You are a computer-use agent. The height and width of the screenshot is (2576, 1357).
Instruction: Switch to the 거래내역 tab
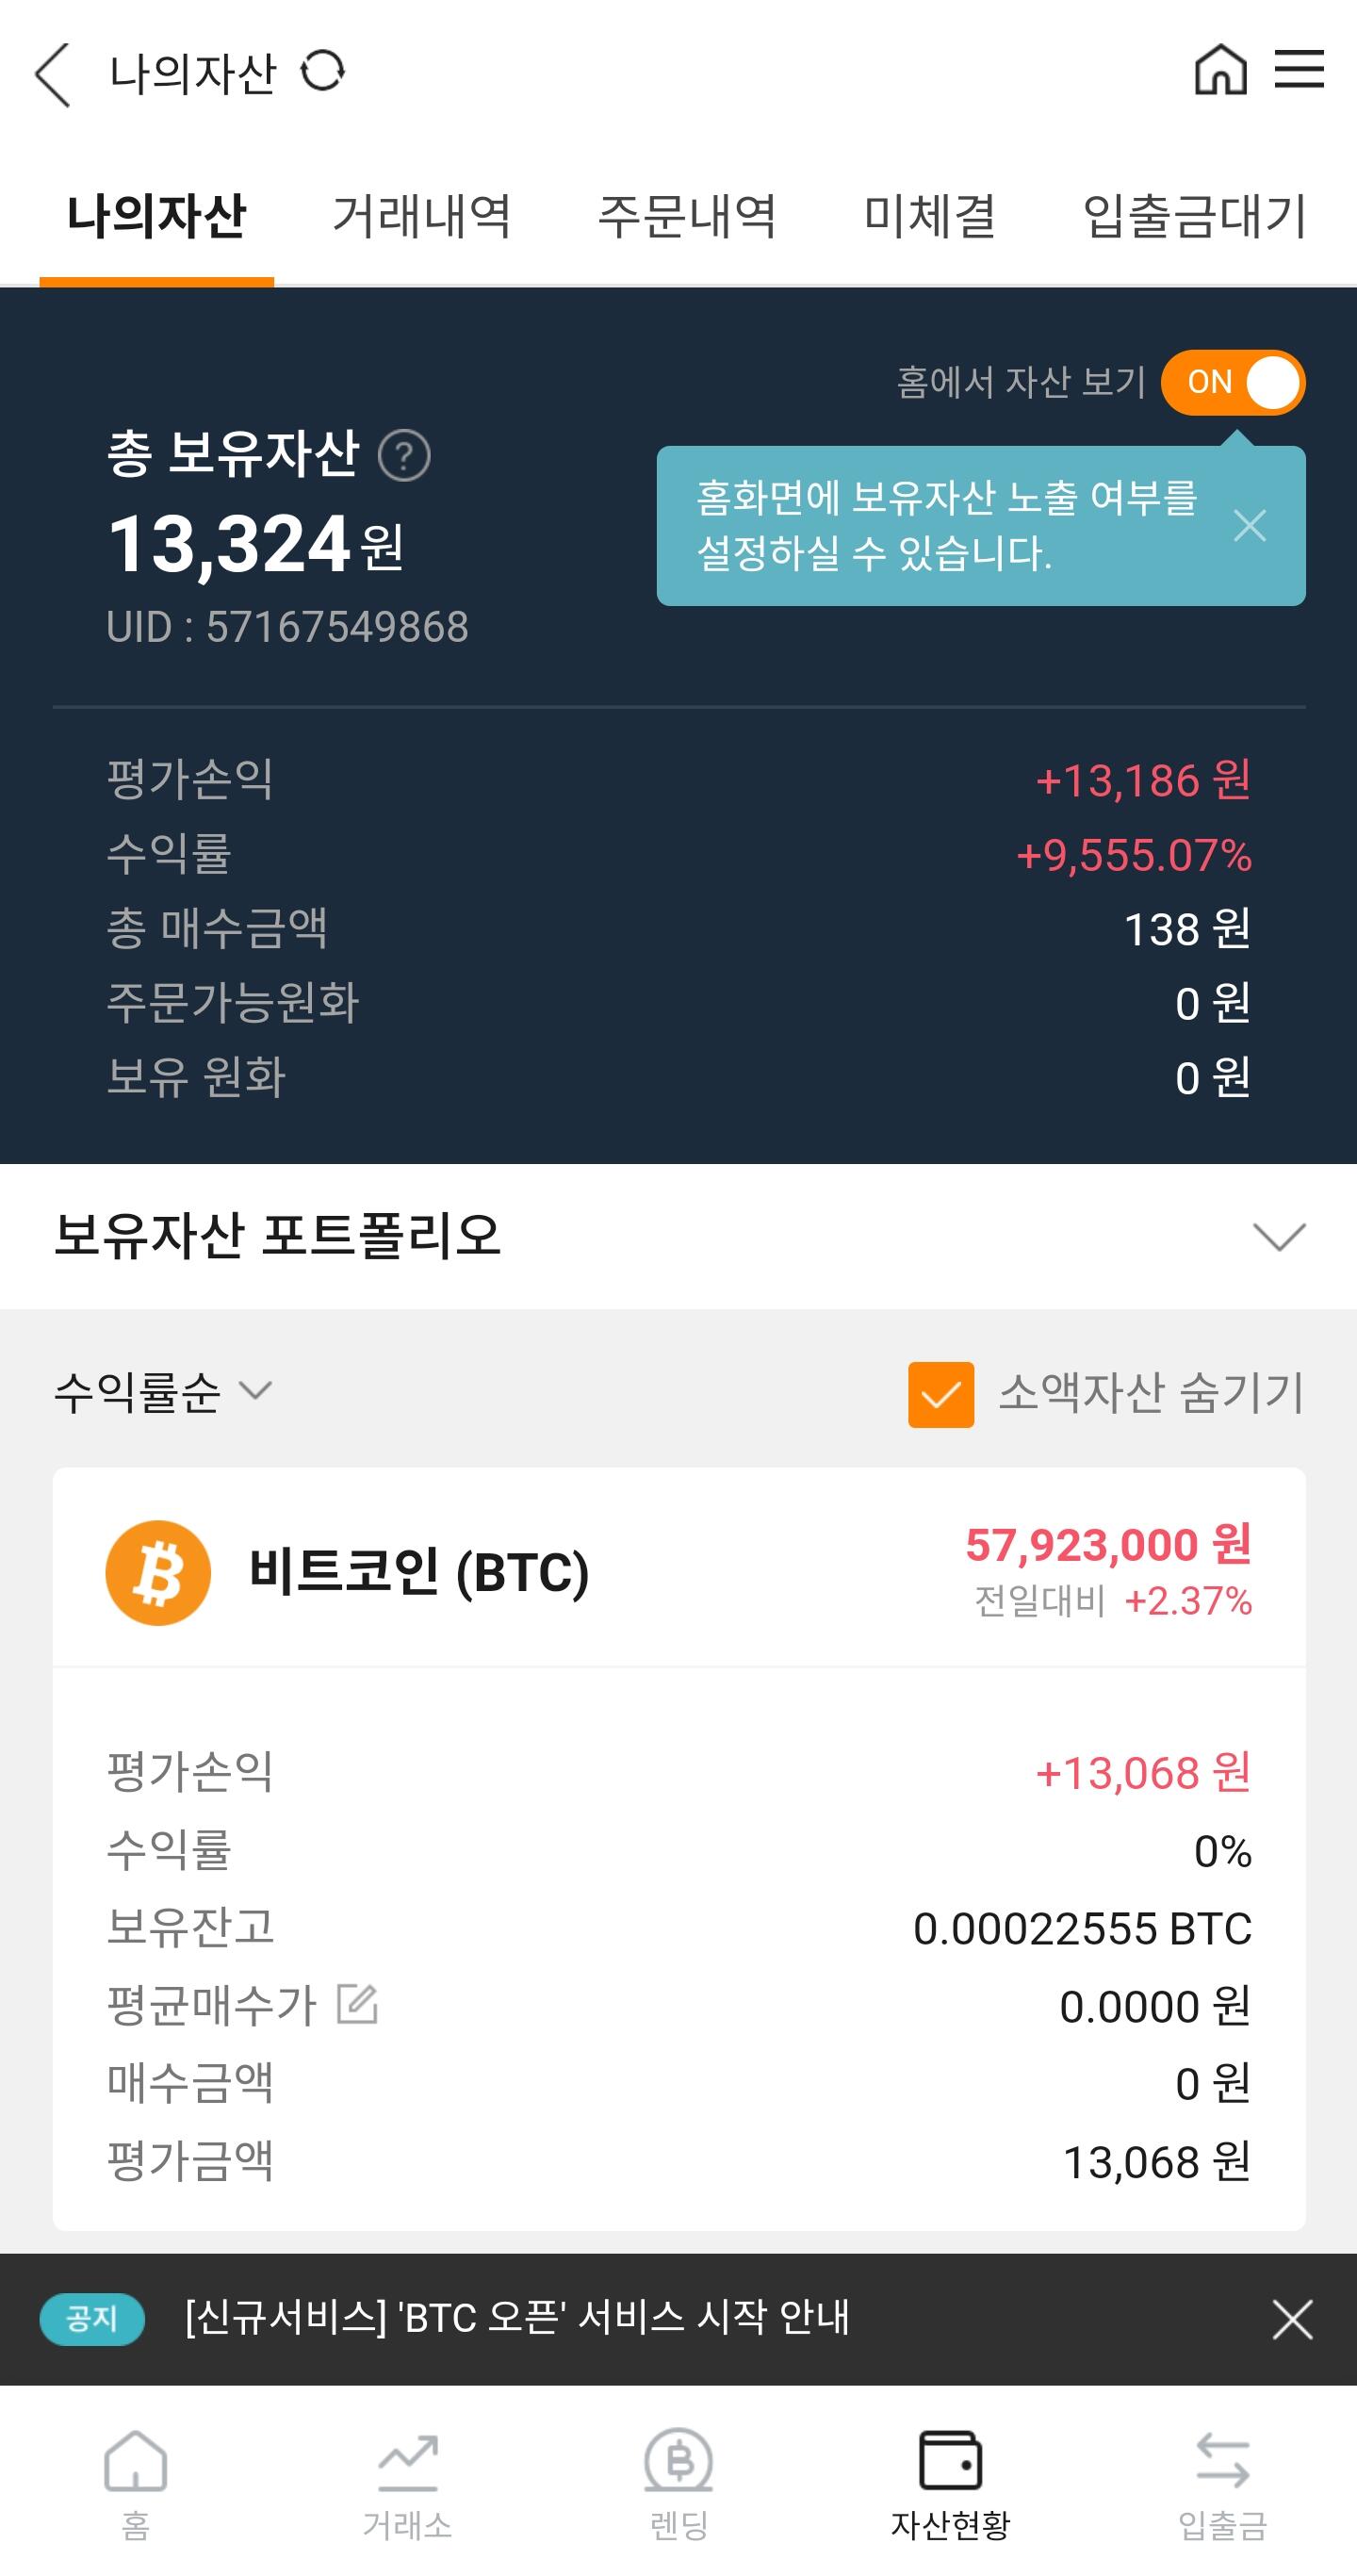click(x=421, y=216)
